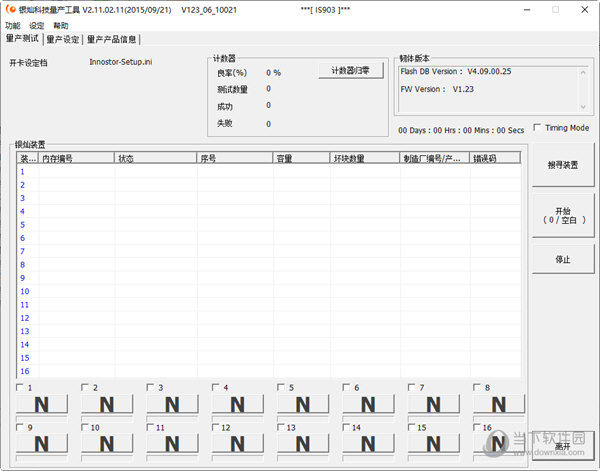Open the 设定 menu
This screenshot has width=600, height=471.
point(37,26)
